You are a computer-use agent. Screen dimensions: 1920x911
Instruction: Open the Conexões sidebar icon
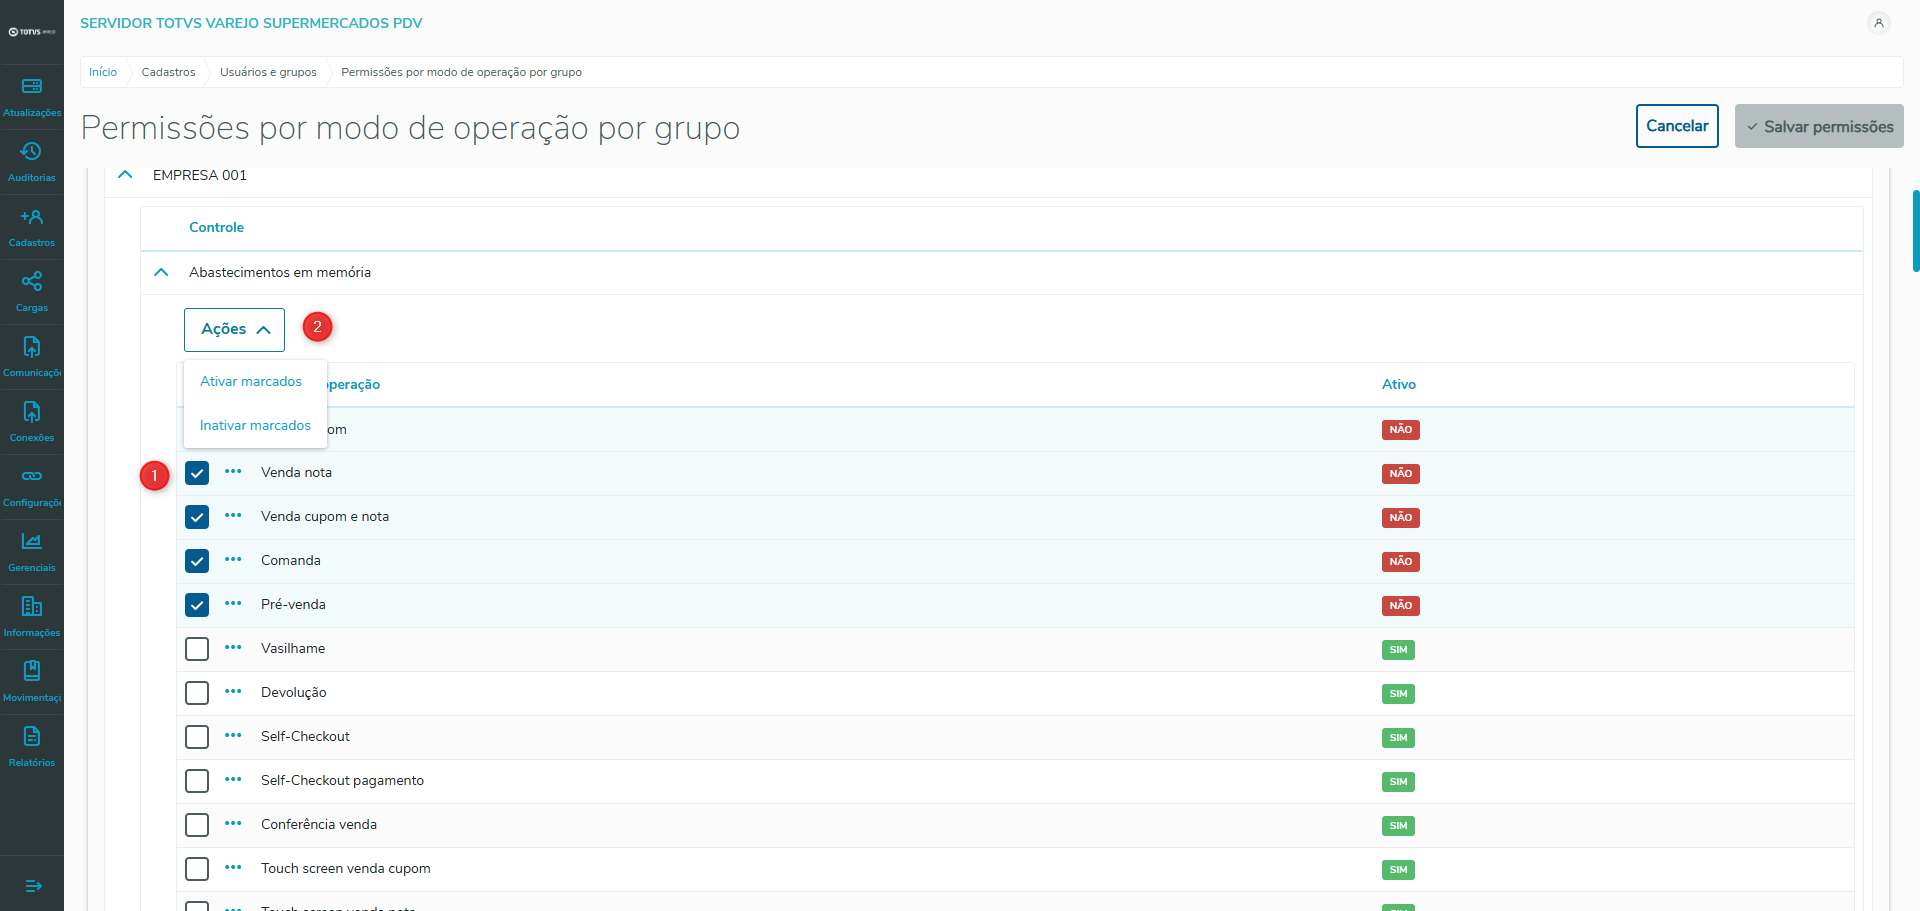(32, 412)
